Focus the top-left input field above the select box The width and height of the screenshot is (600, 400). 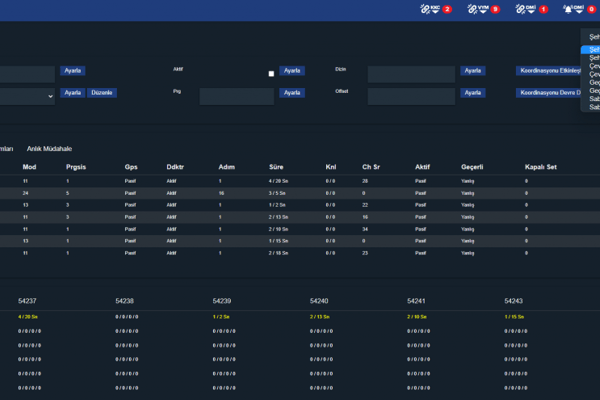[x=27, y=74]
